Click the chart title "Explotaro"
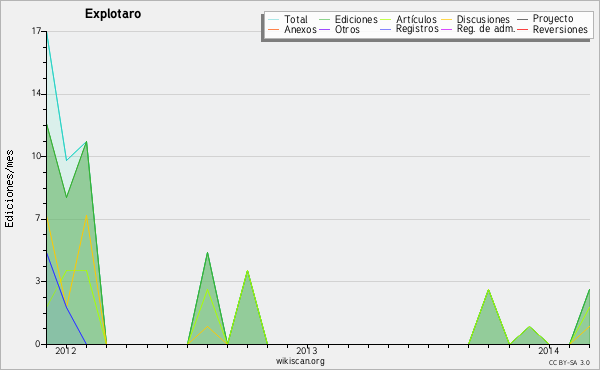 (x=113, y=14)
